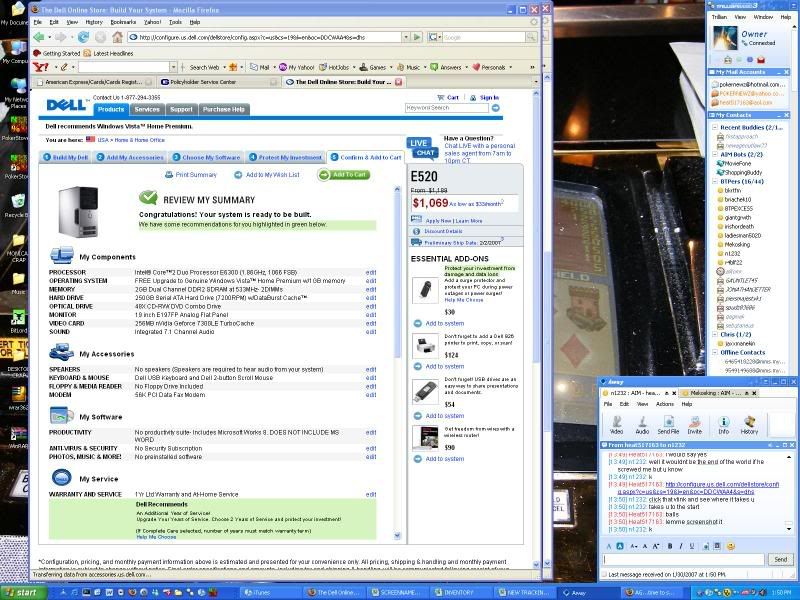Open the Firefox Bookmarks menu

coord(123,22)
